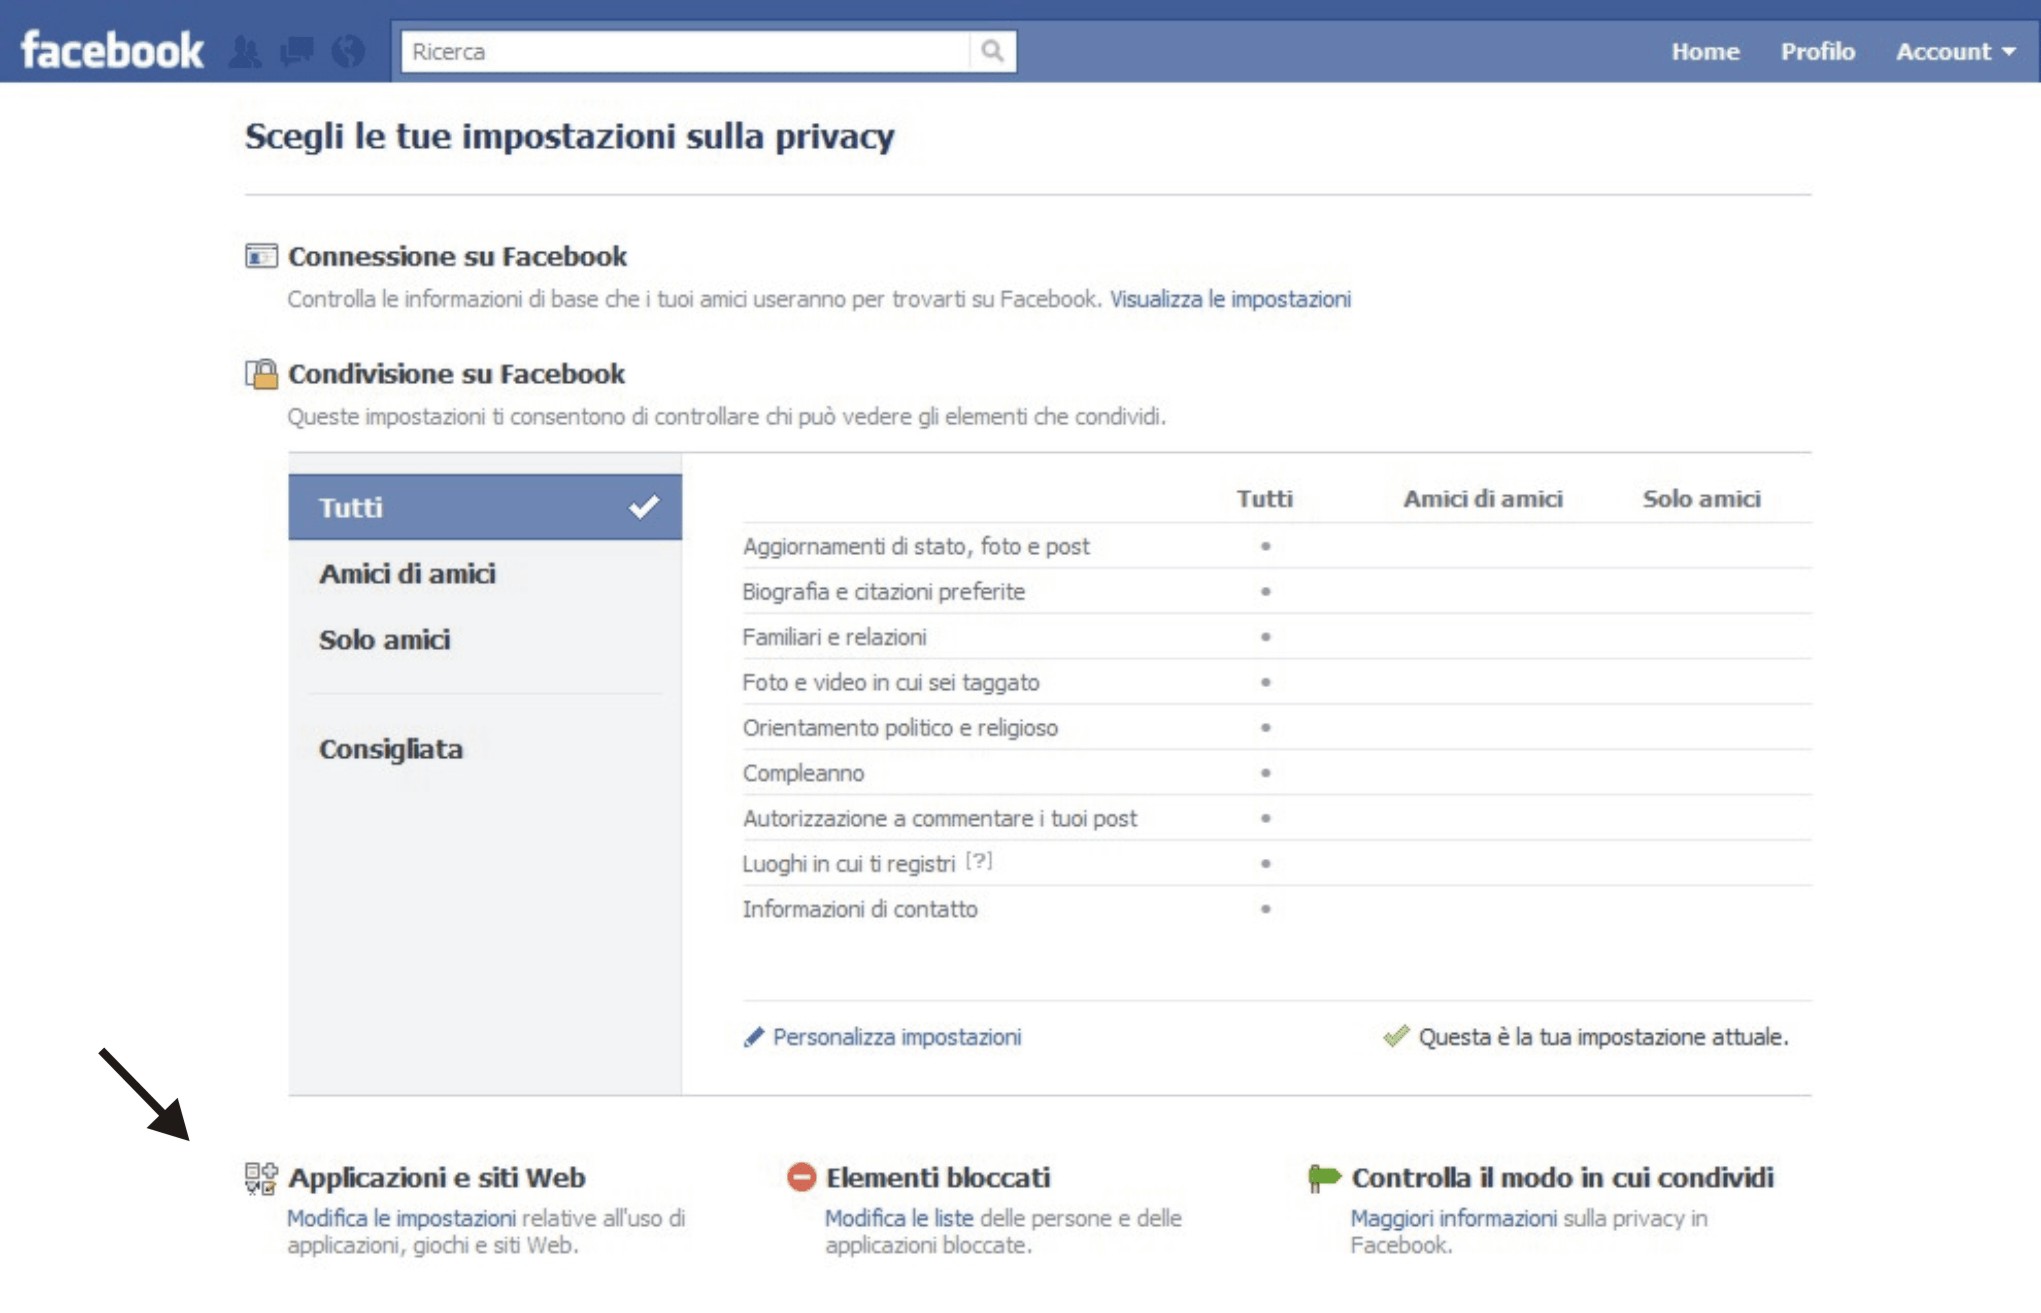The height and width of the screenshot is (1313, 2041).
Task: Click the Solo amici column header
Action: [x=1702, y=498]
